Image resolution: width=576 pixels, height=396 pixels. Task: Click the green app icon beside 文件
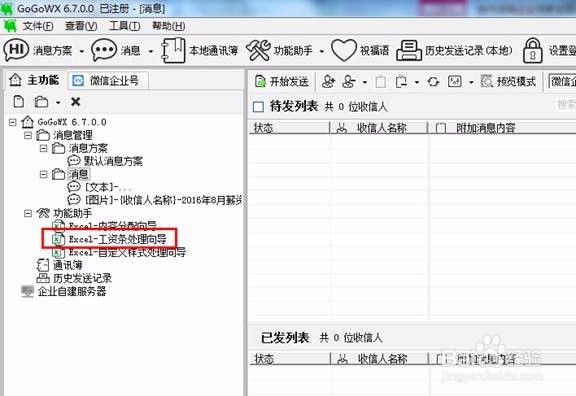(10, 26)
